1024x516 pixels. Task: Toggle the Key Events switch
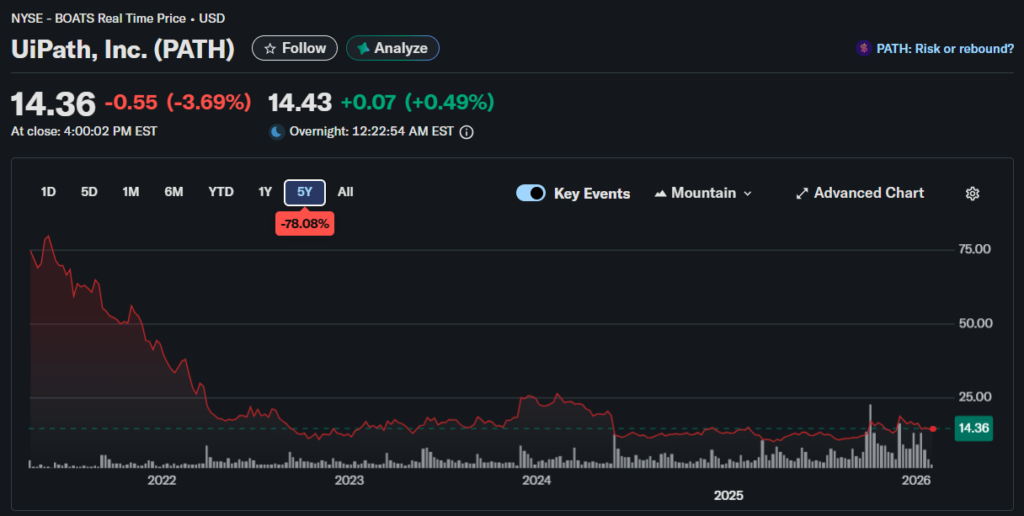531,193
